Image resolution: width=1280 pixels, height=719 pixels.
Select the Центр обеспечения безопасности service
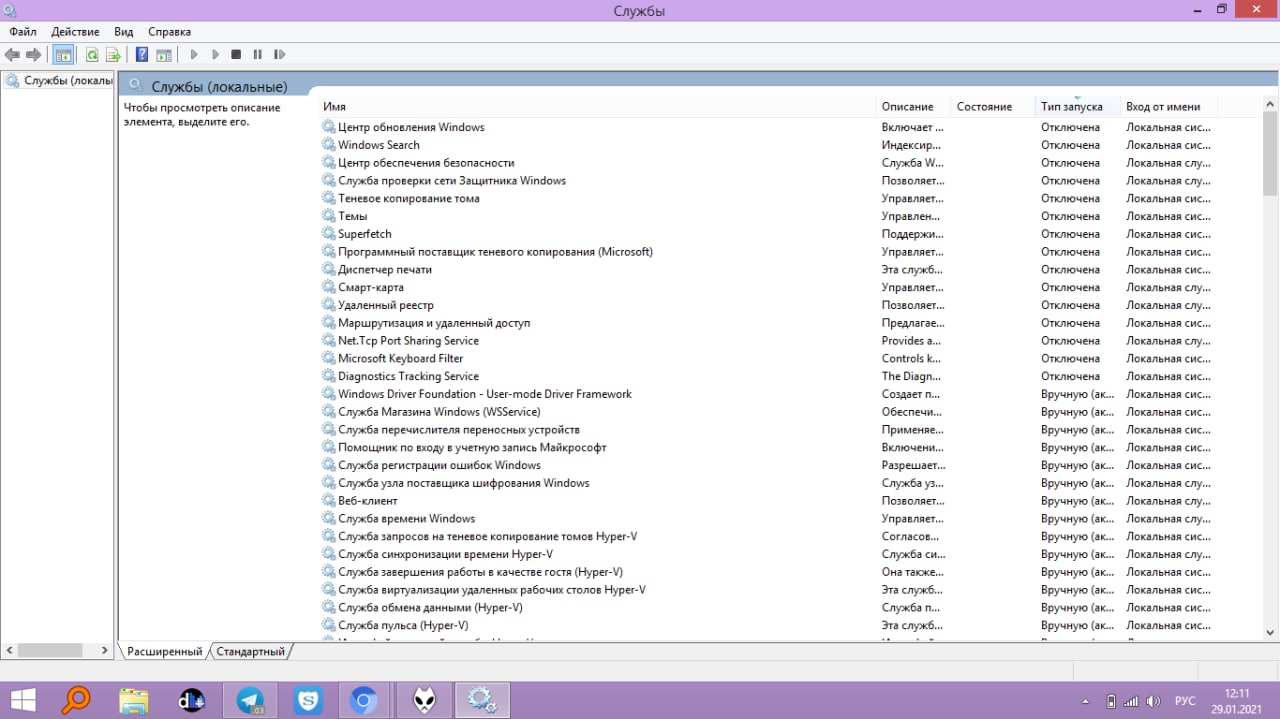click(x=426, y=163)
